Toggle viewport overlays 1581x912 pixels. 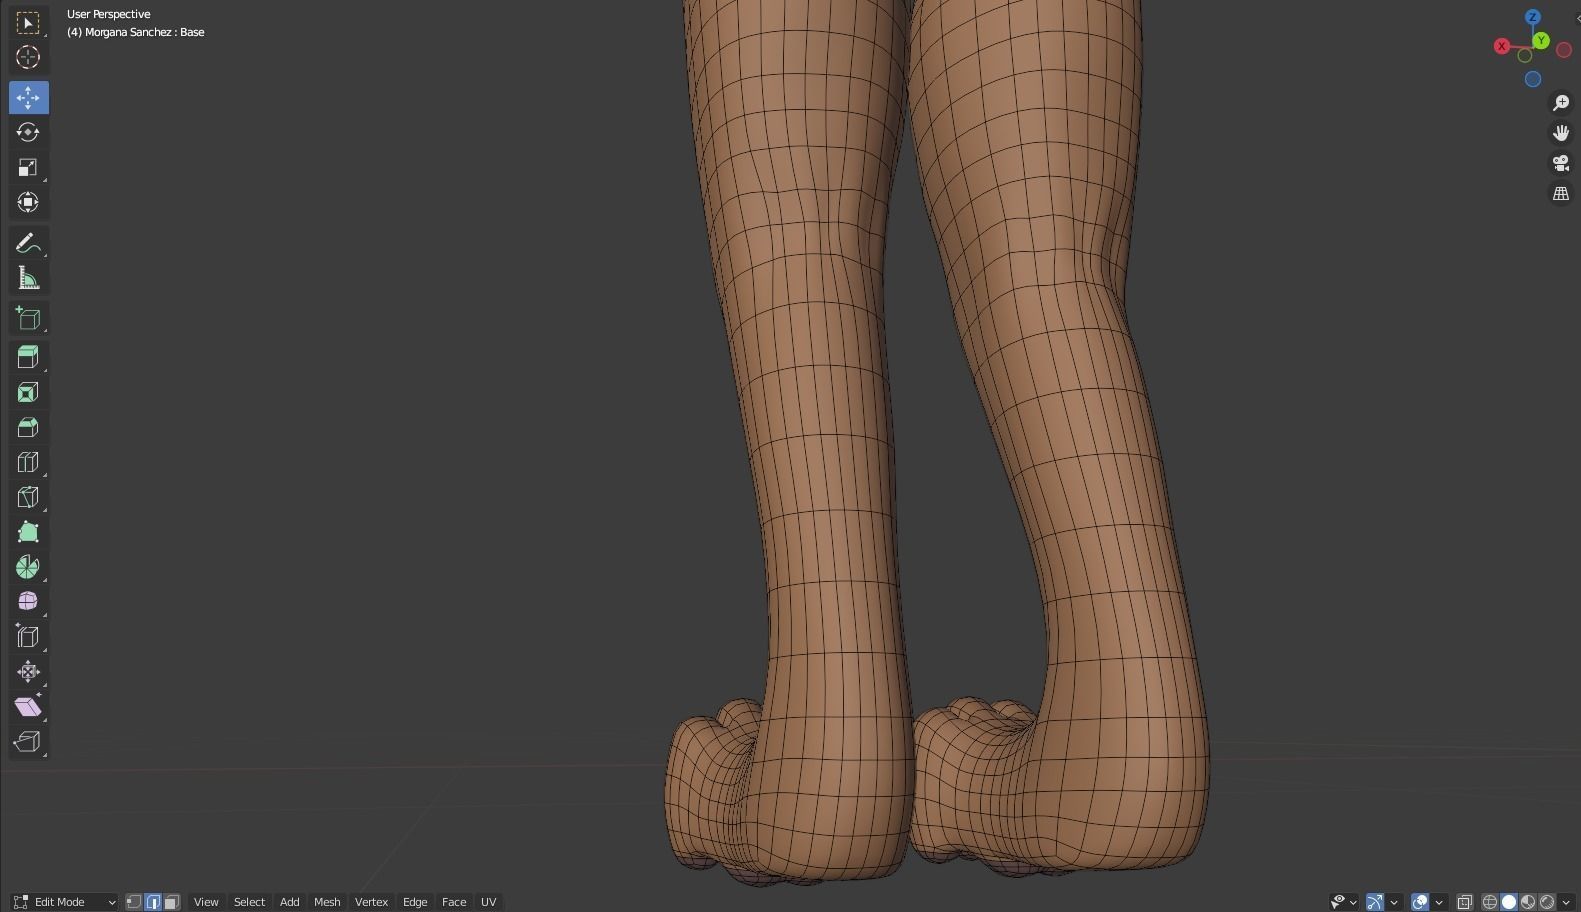pos(1420,902)
